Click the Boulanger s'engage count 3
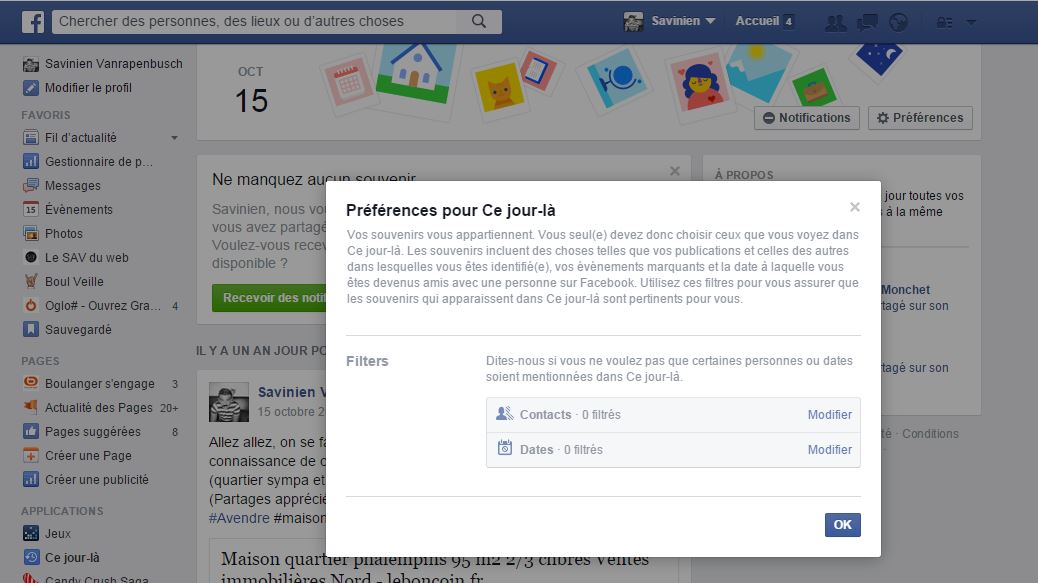 (175, 384)
